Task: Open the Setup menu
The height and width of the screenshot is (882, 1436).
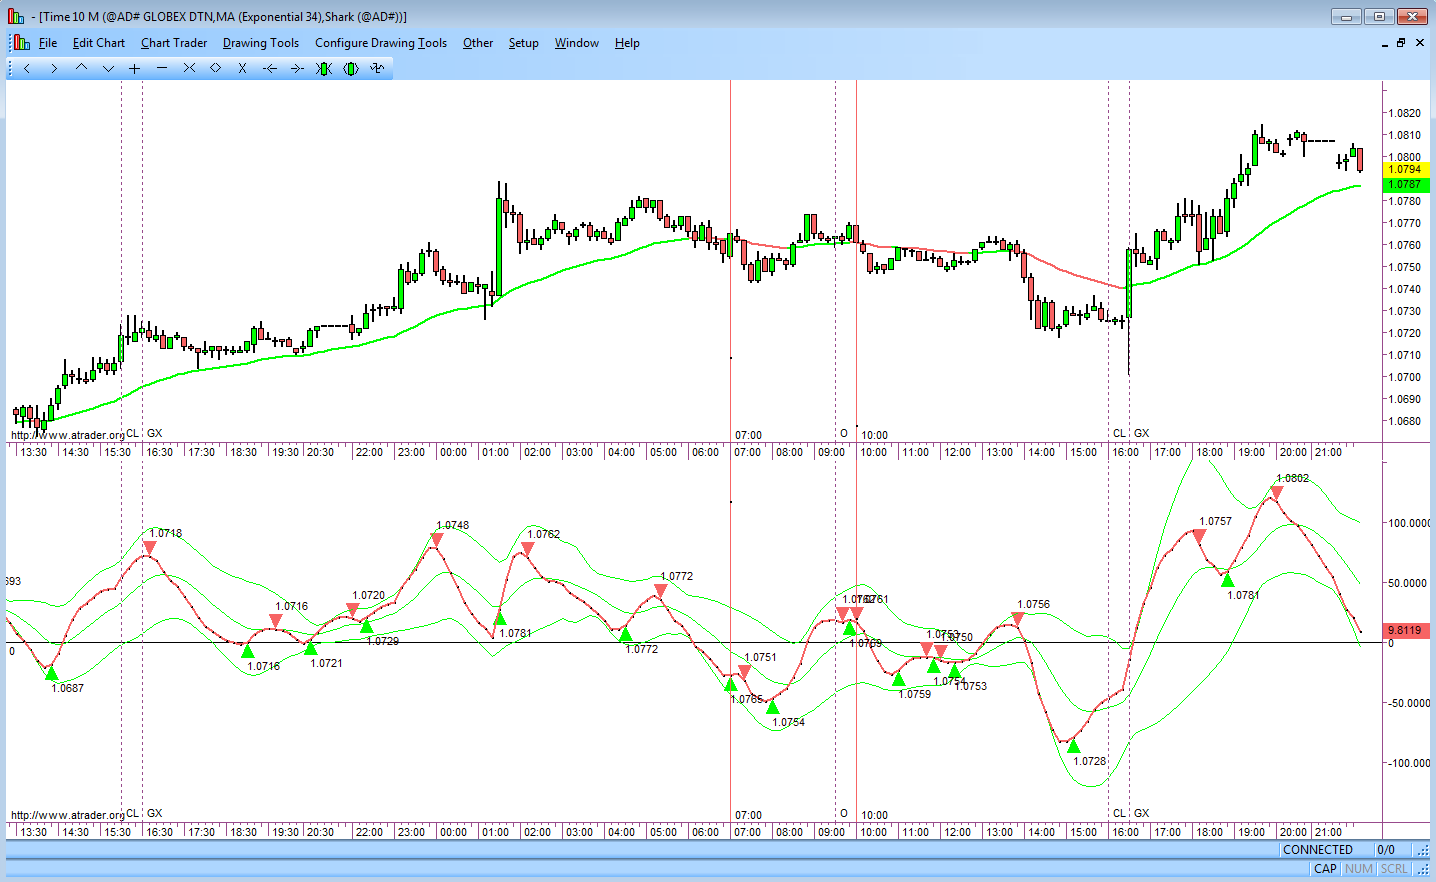Action: click(524, 43)
